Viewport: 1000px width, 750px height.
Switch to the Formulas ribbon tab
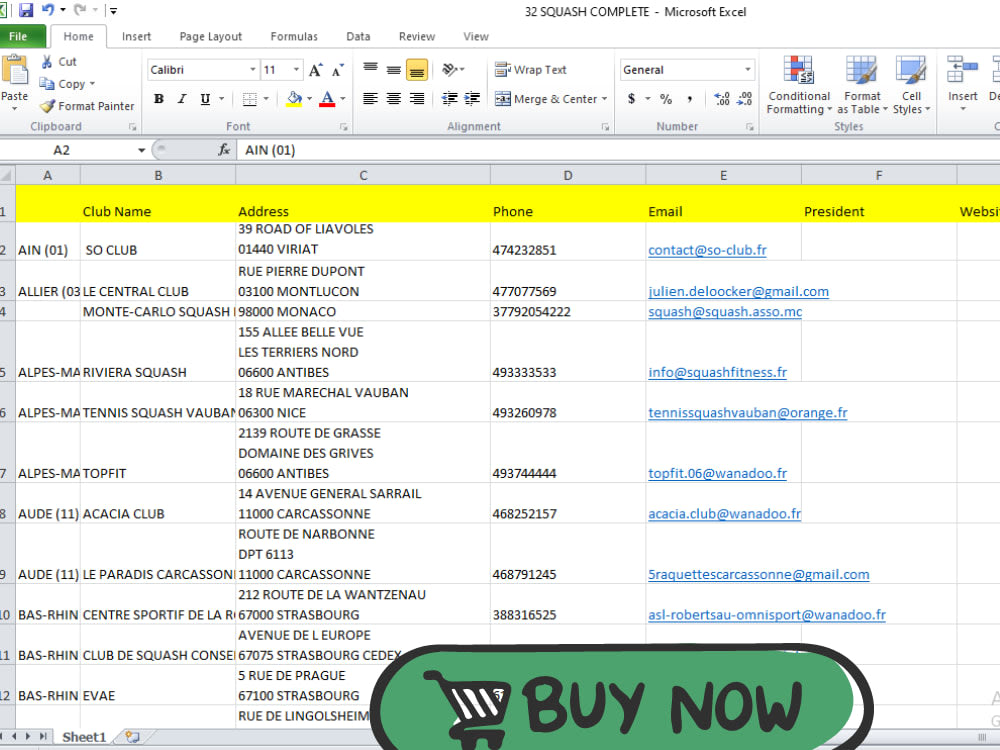click(x=293, y=36)
